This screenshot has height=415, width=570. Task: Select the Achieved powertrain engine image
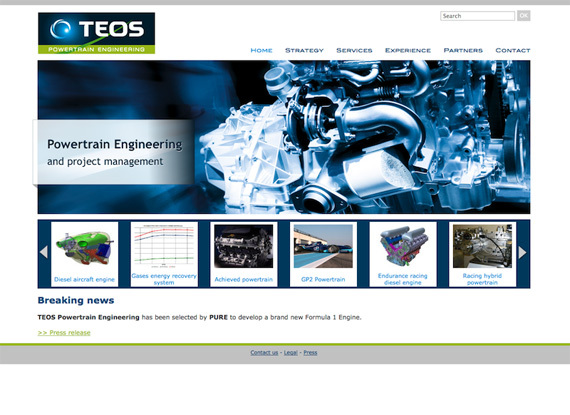pos(244,246)
